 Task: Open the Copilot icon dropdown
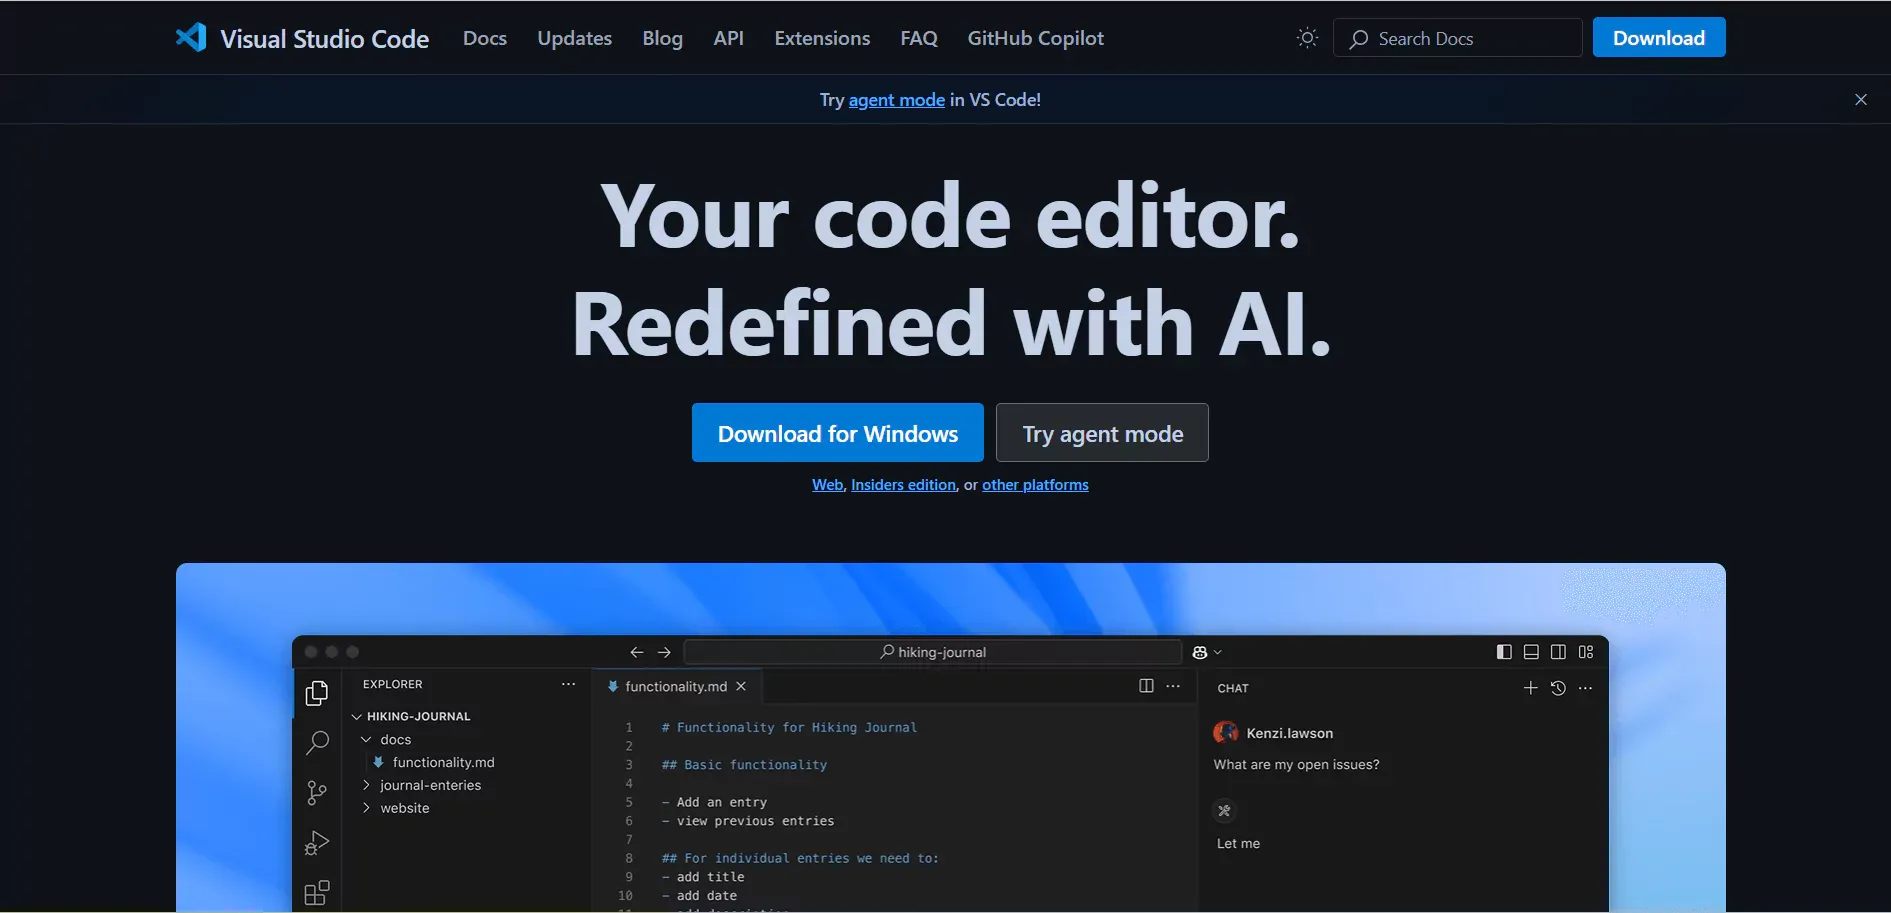[1207, 652]
